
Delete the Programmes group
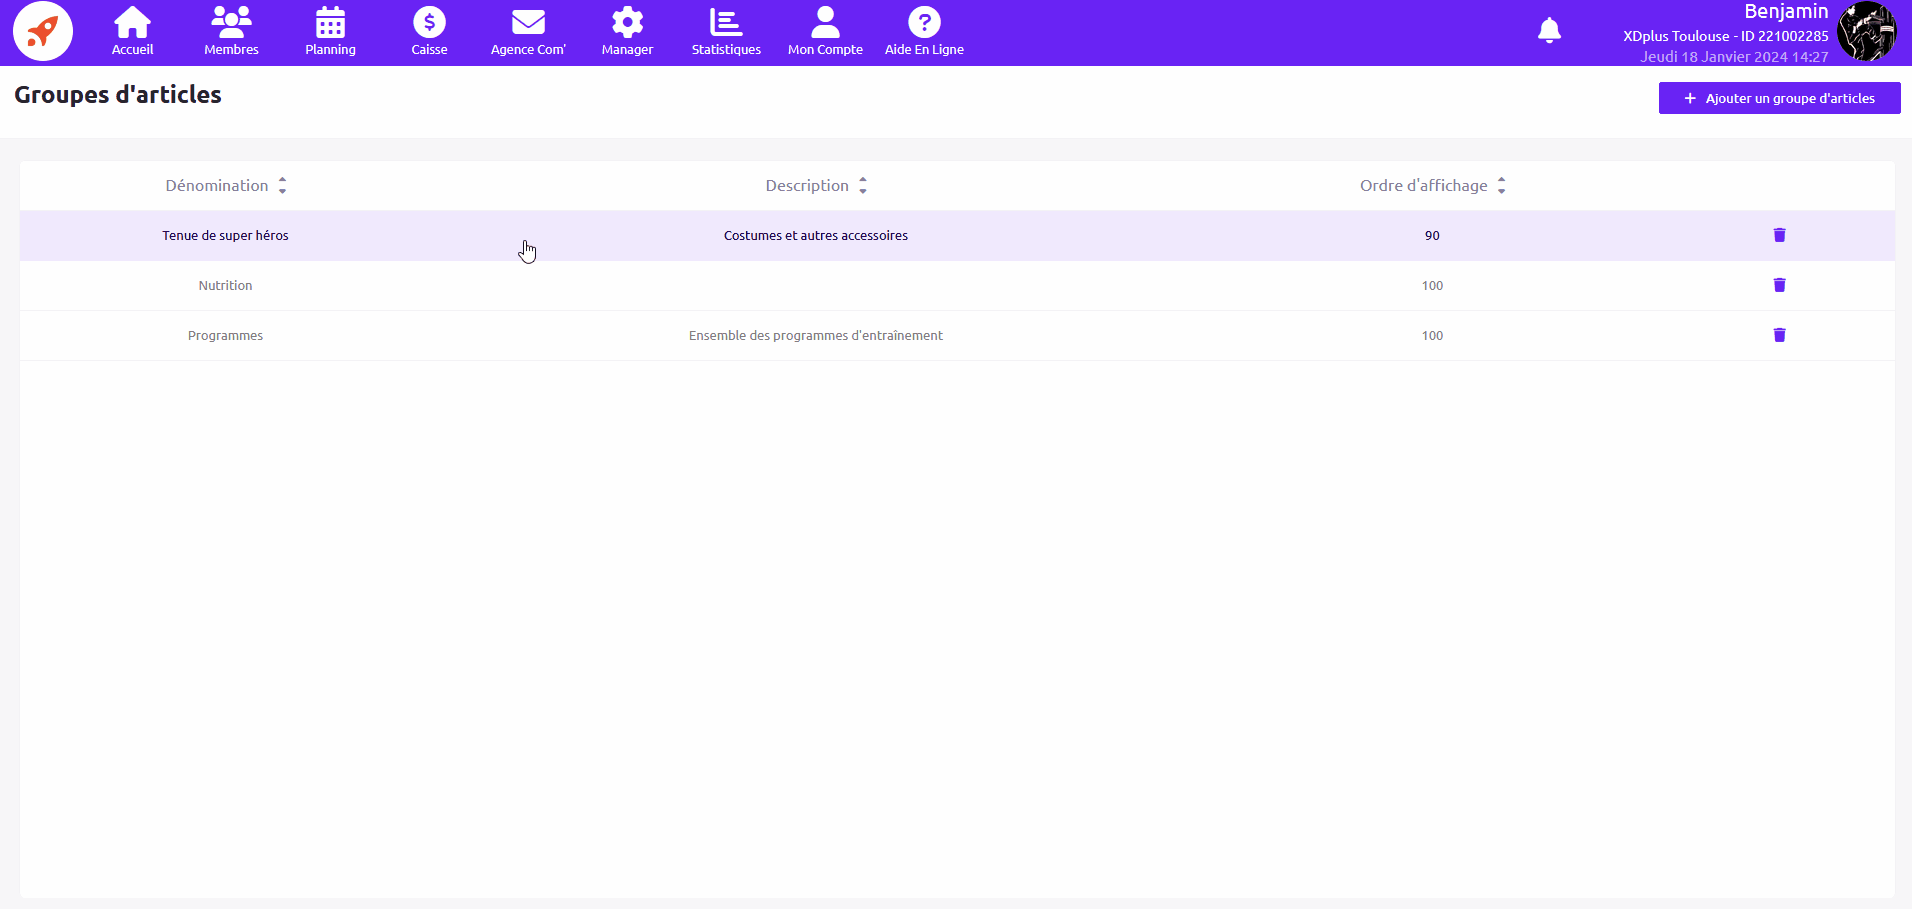(1779, 335)
